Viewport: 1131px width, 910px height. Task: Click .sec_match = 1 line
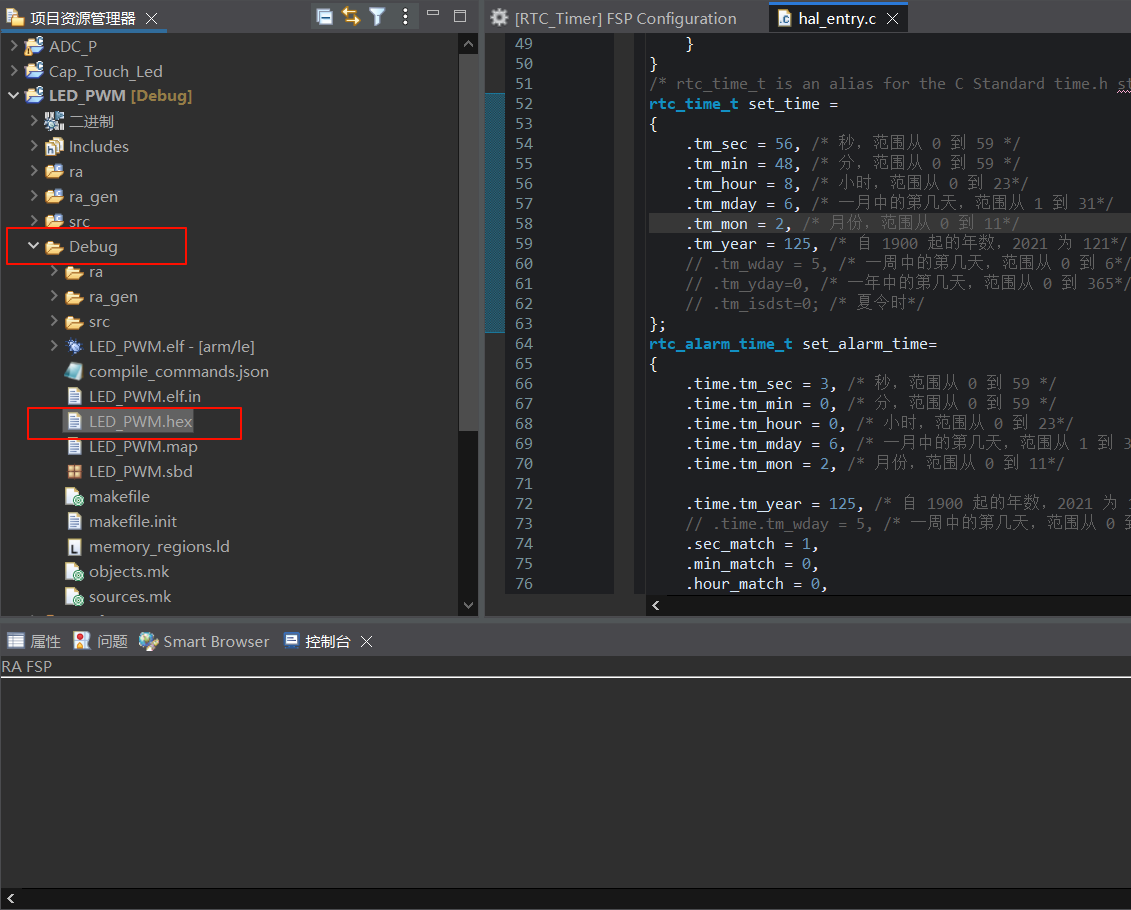click(x=752, y=544)
